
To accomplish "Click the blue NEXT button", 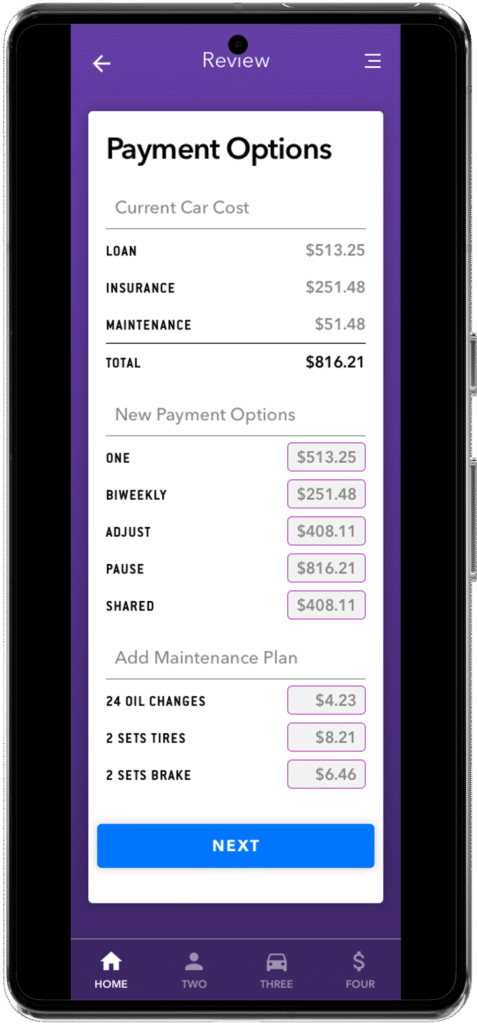I will [x=236, y=846].
